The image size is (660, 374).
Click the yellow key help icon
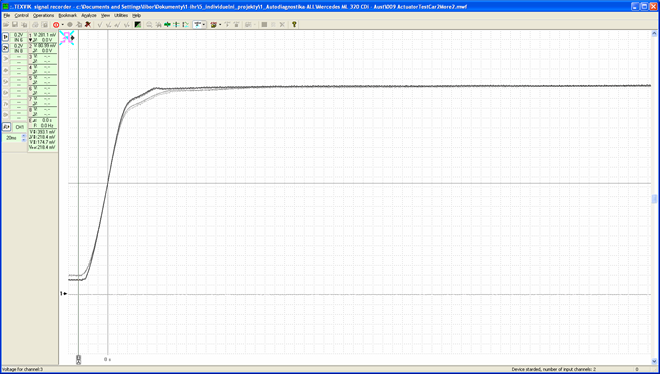pyautogui.click(x=294, y=24)
